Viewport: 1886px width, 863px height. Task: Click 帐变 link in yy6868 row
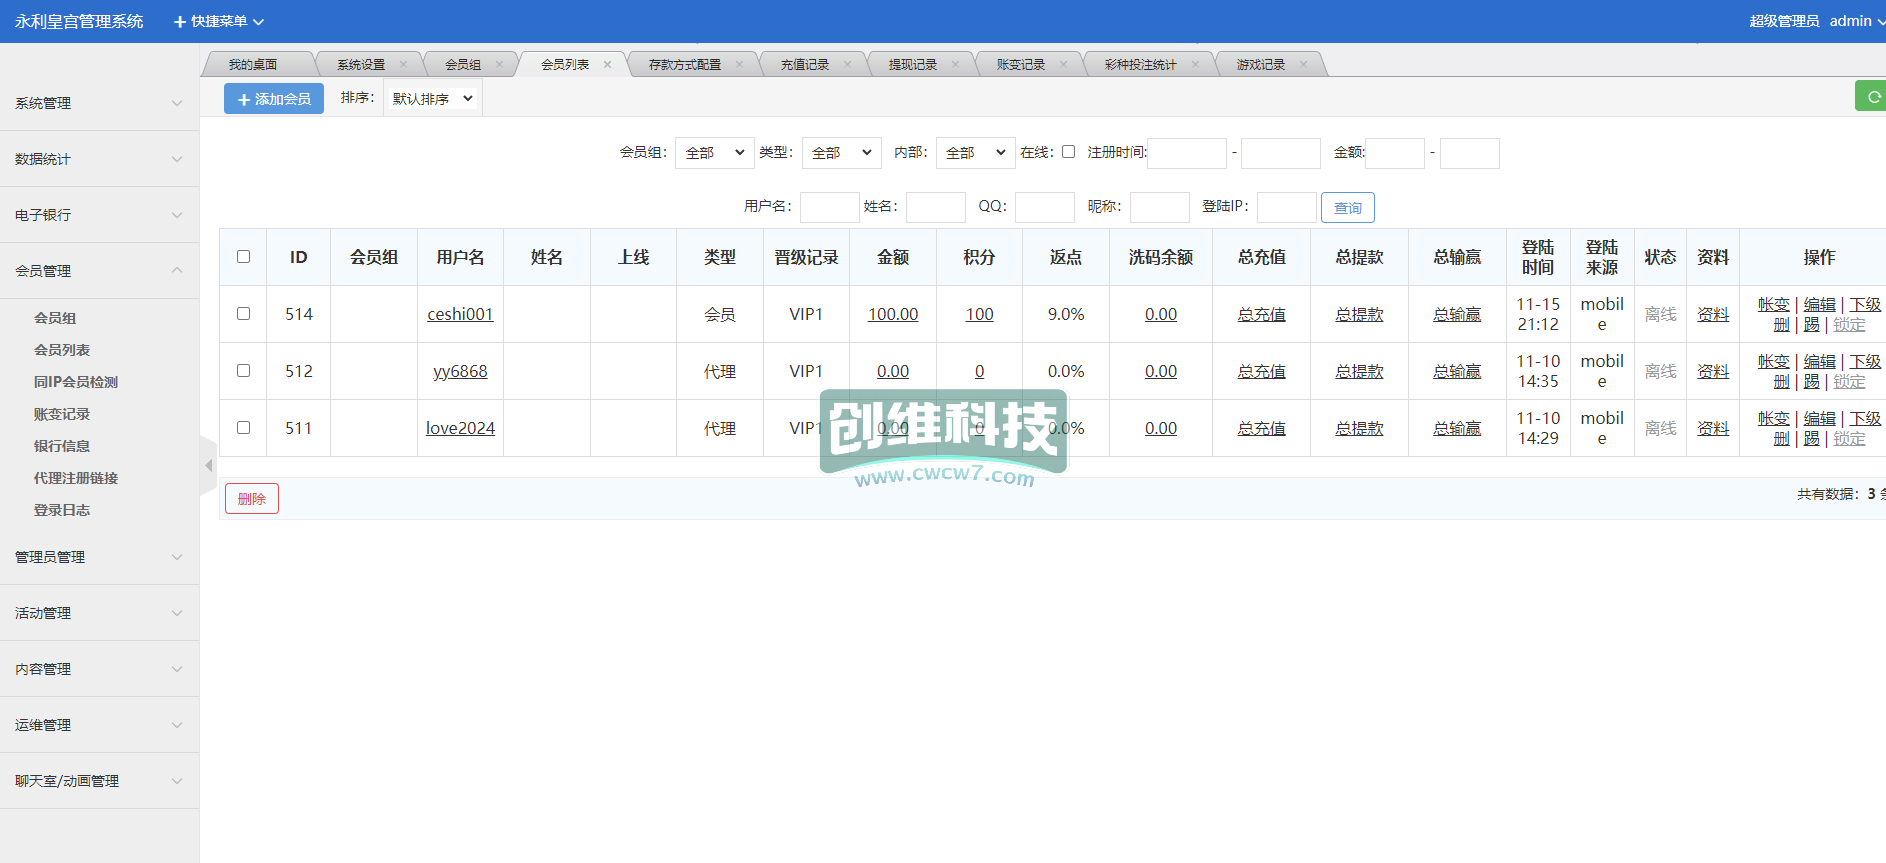(x=1774, y=361)
